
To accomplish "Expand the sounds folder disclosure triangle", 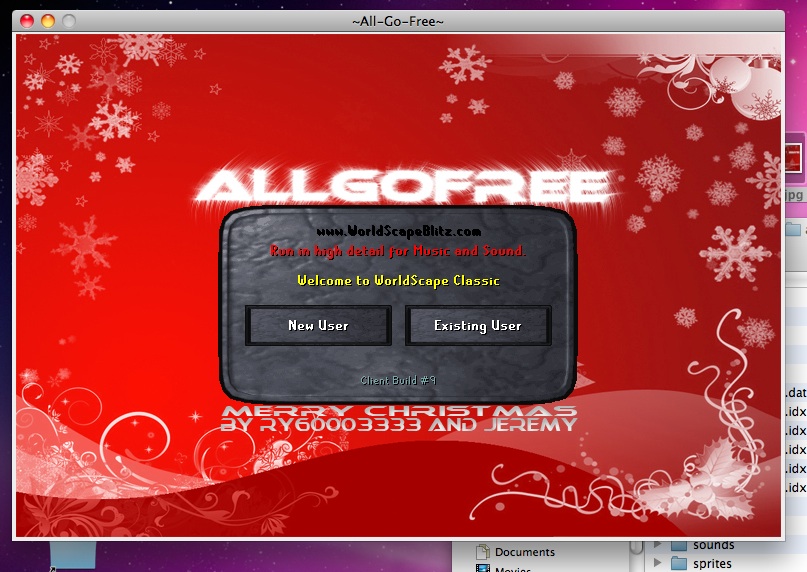I will tap(657, 544).
